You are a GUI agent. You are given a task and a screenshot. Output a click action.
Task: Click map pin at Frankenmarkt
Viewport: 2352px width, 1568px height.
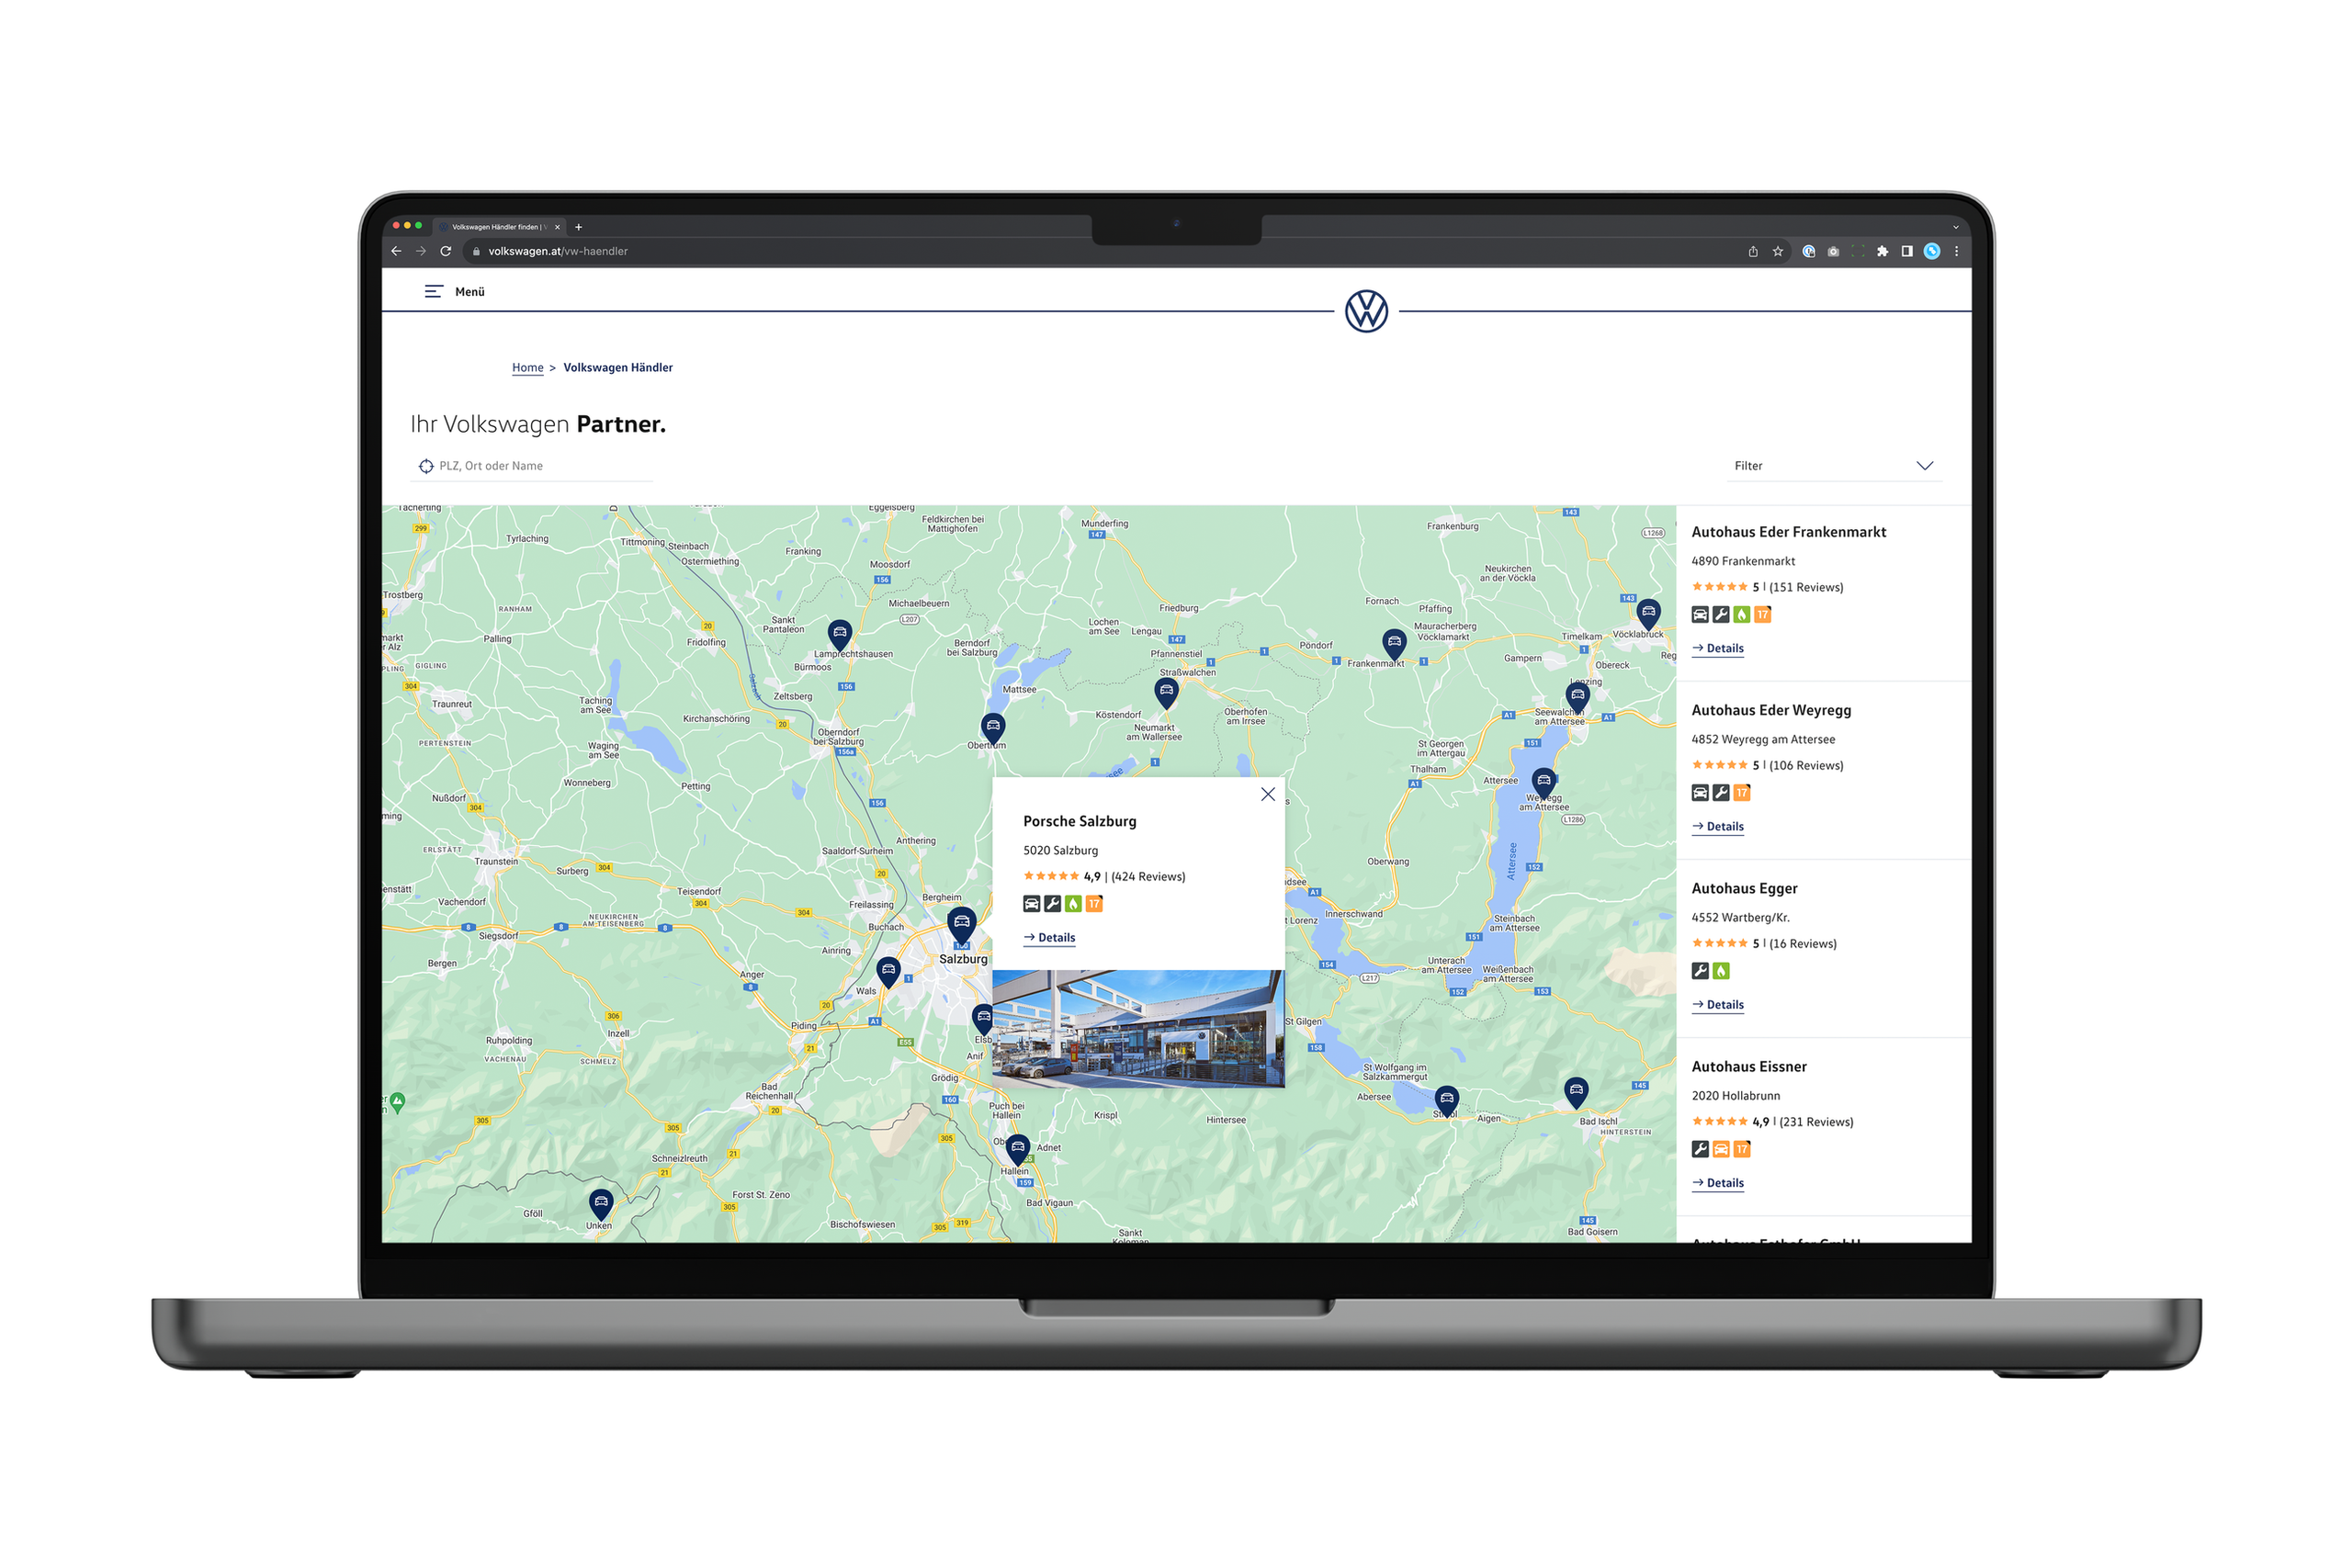click(x=1394, y=643)
